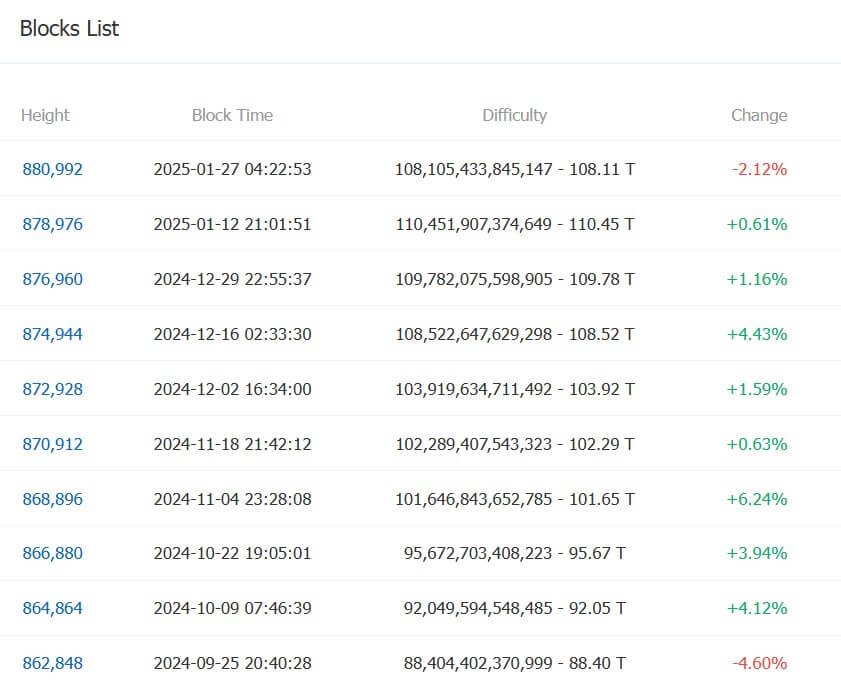Viewport: 841px width, 682px height.
Task: Open block height 878,976 link
Action: [52, 224]
